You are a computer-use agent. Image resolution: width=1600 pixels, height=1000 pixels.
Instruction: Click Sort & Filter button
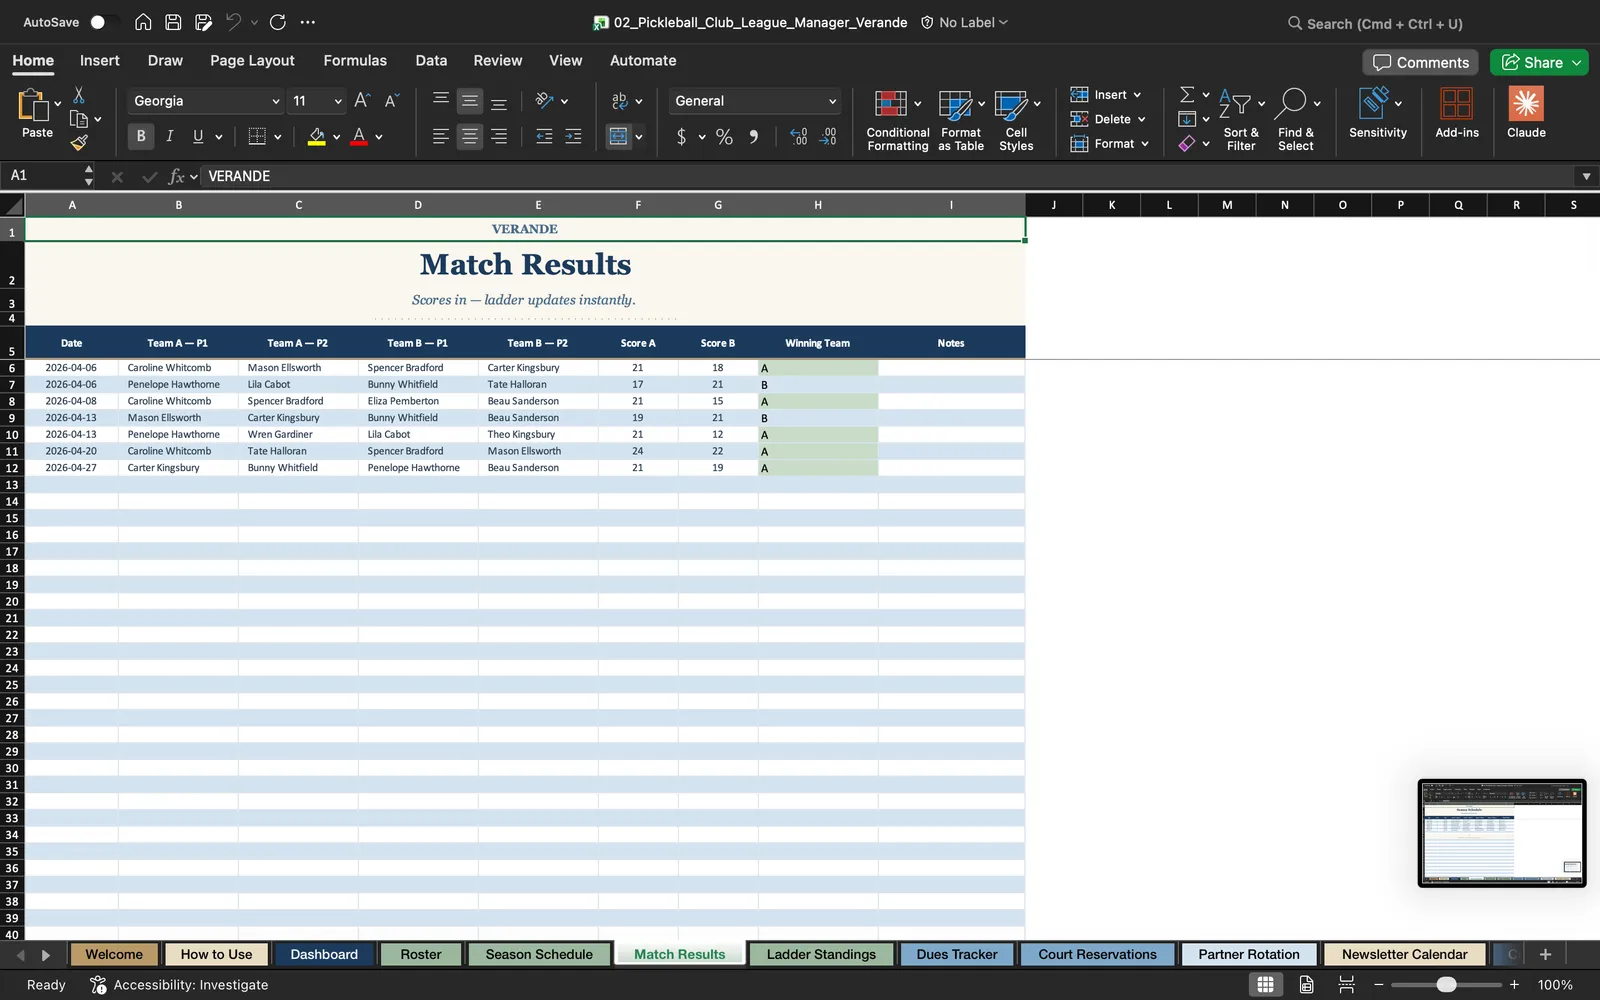pyautogui.click(x=1241, y=120)
